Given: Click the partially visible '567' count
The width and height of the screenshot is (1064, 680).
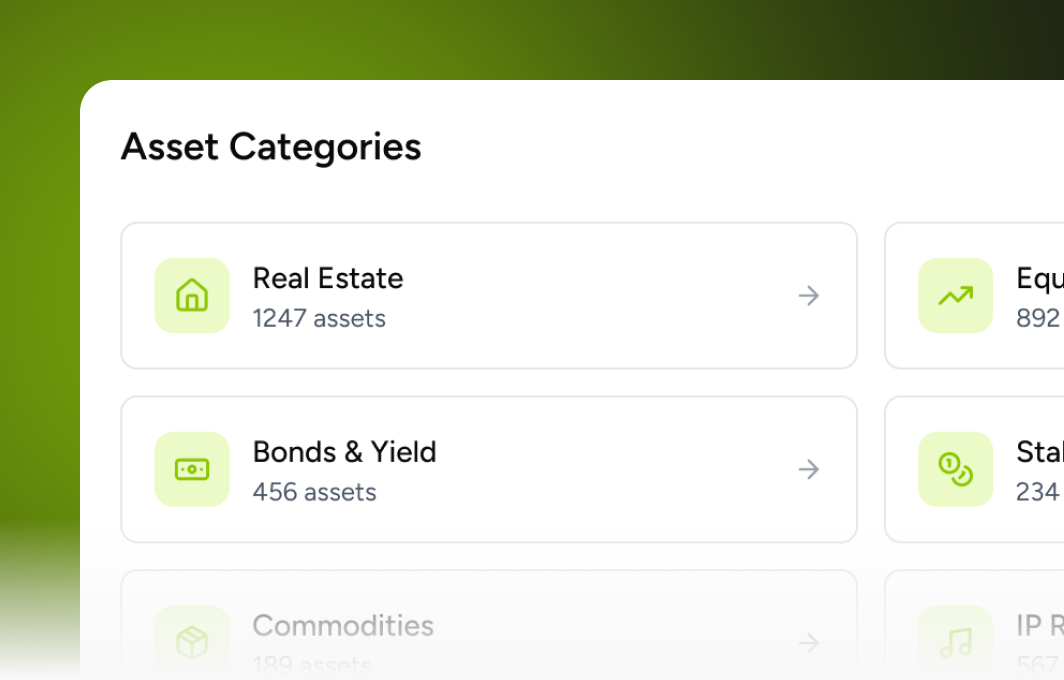Looking at the screenshot, I should point(1039,665).
